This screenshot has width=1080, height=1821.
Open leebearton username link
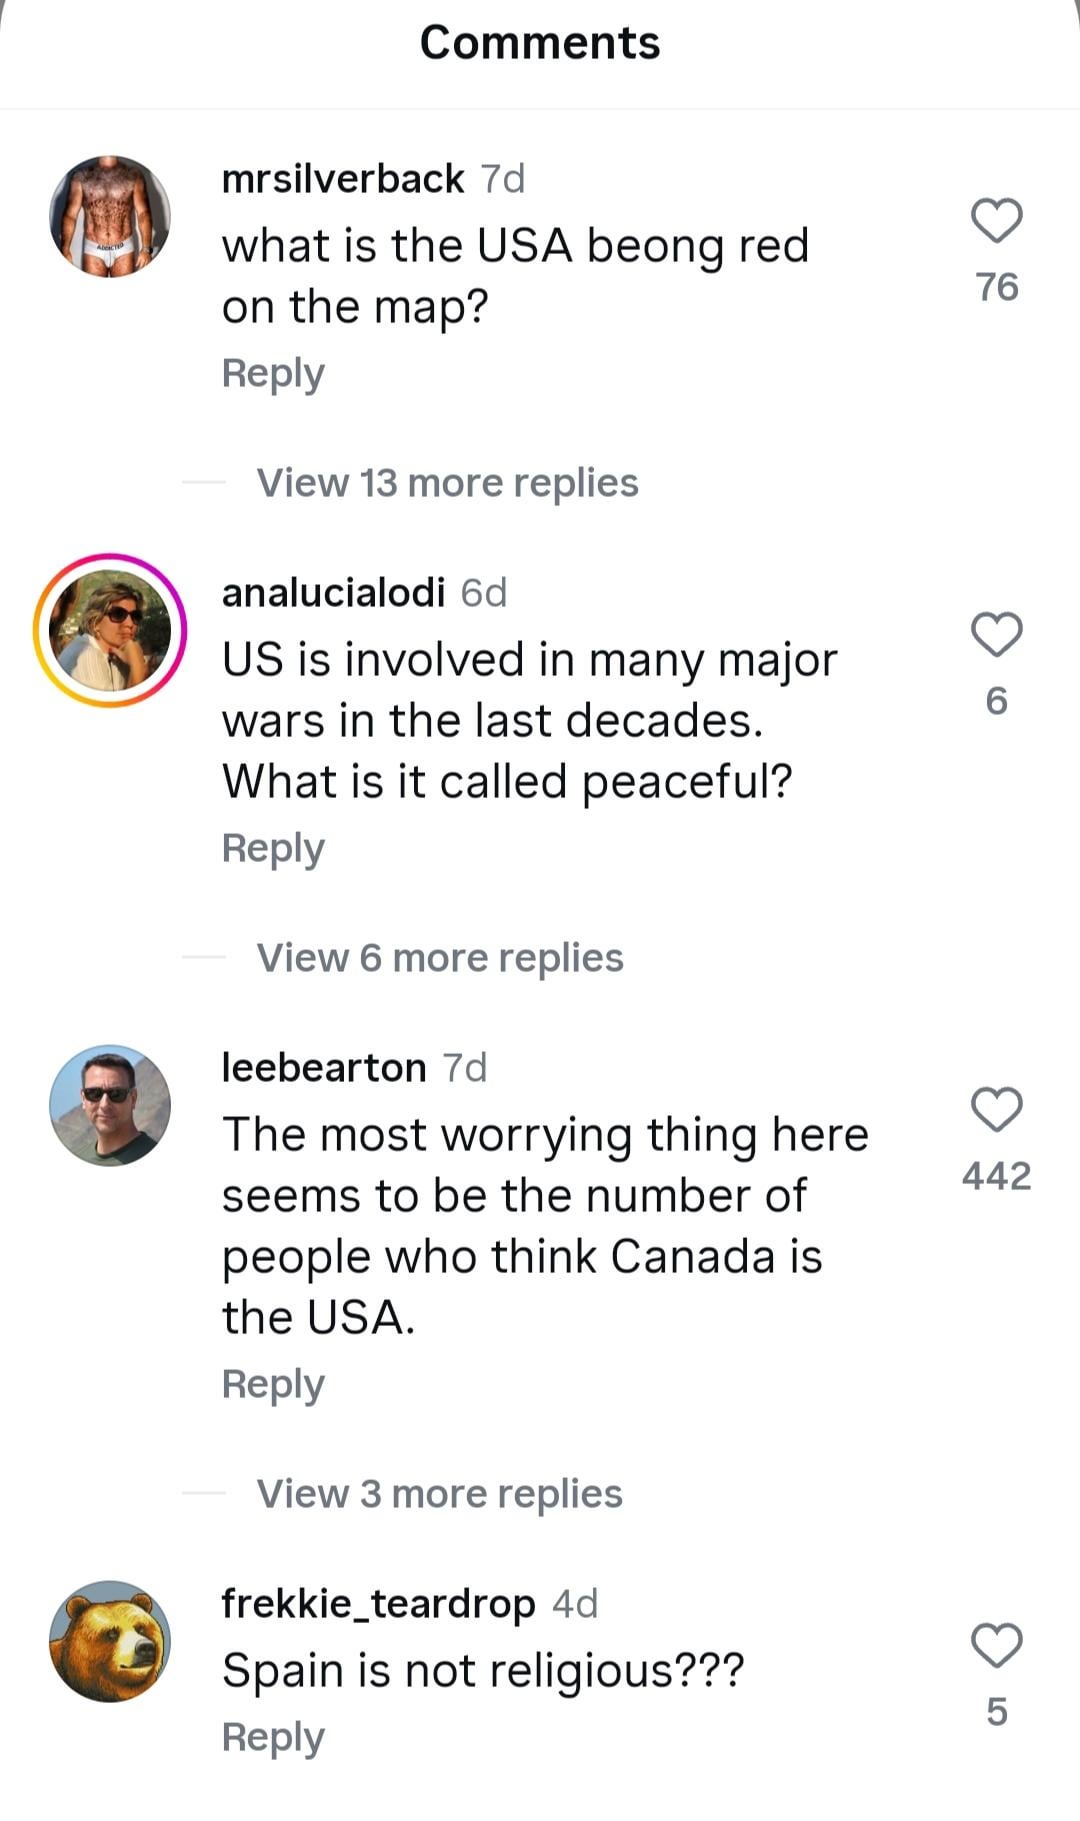[x=324, y=1068]
